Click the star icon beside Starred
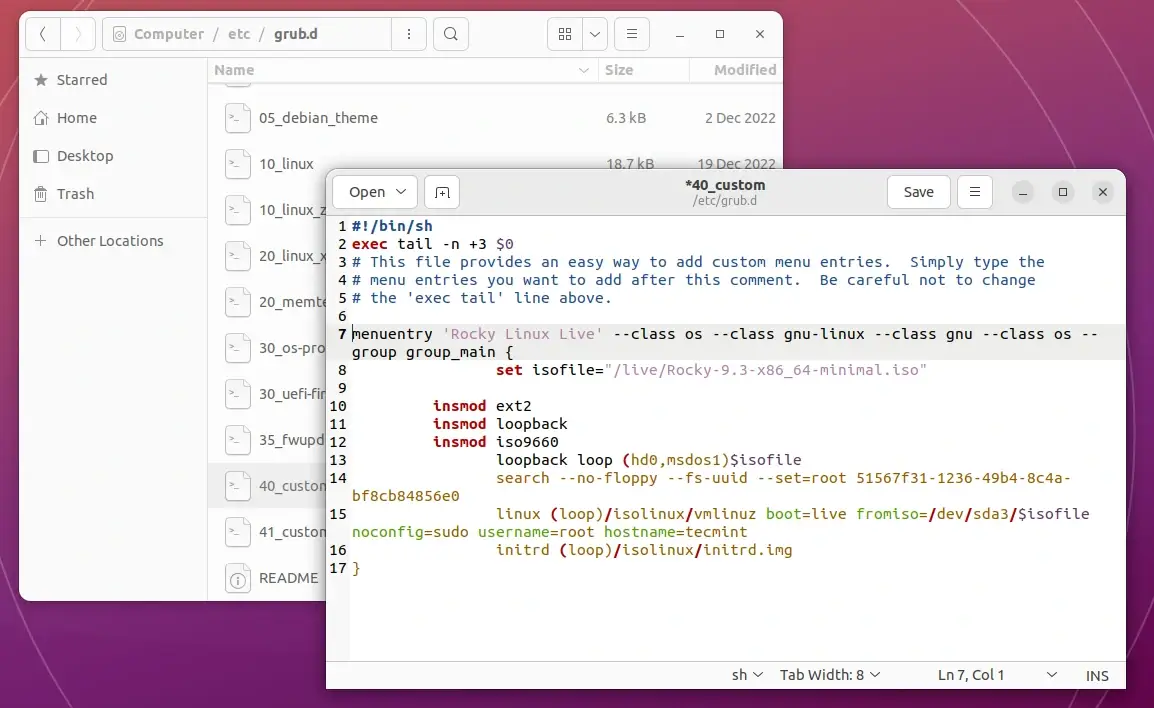Viewport: 1154px width, 708px height. pos(40,79)
